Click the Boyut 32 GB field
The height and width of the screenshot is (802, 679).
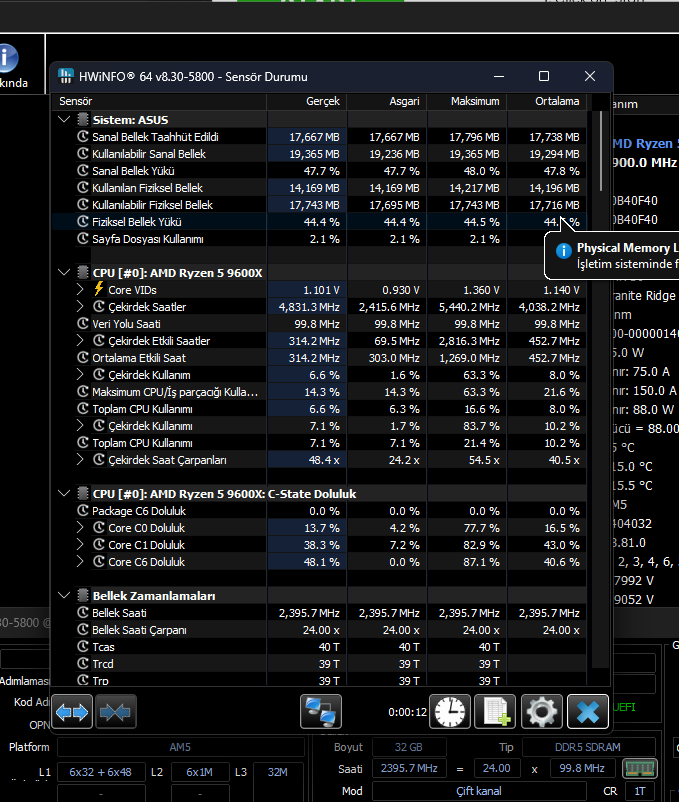[409, 747]
